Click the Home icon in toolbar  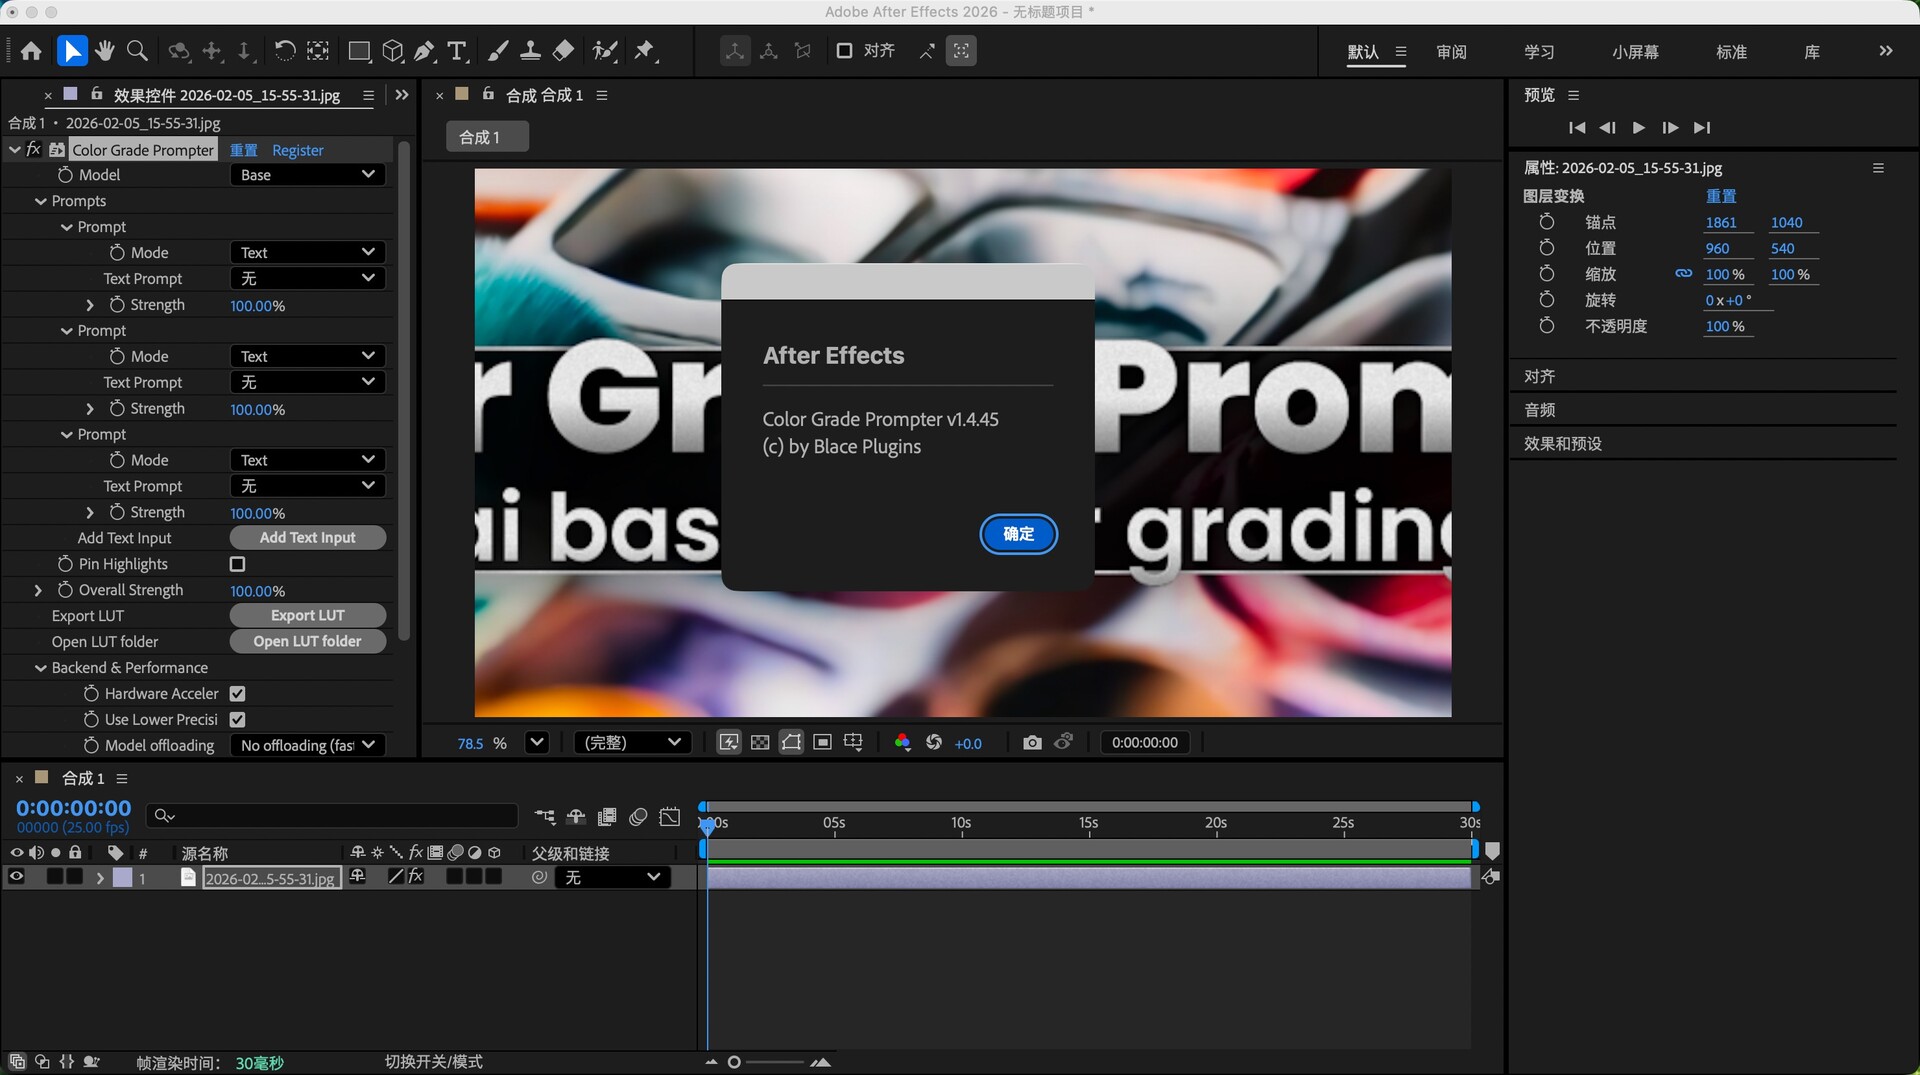tap(31, 51)
